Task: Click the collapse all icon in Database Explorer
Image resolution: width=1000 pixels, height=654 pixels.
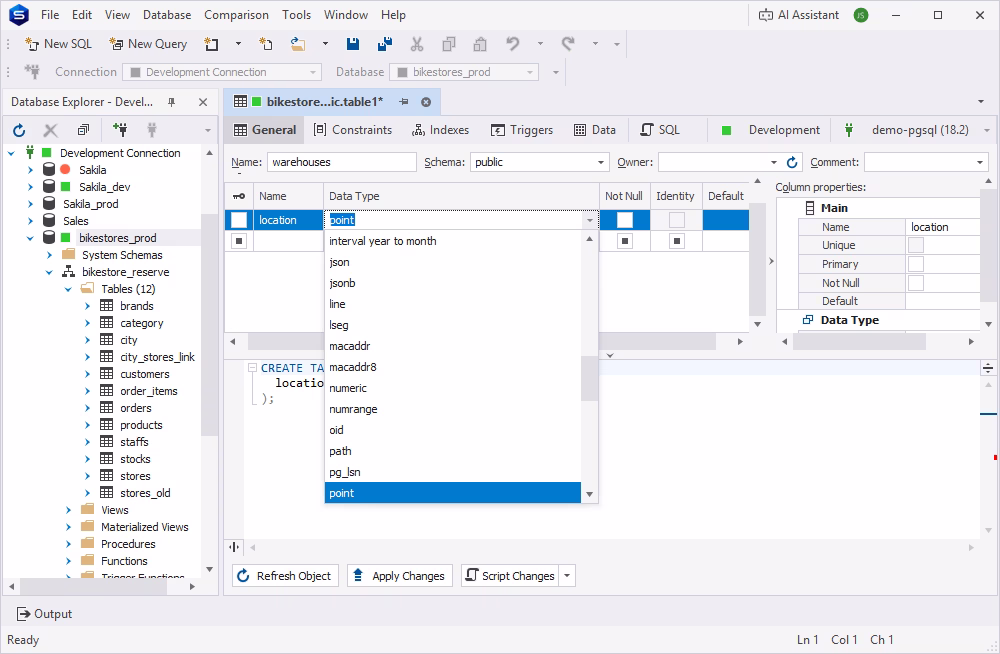Action: [83, 130]
